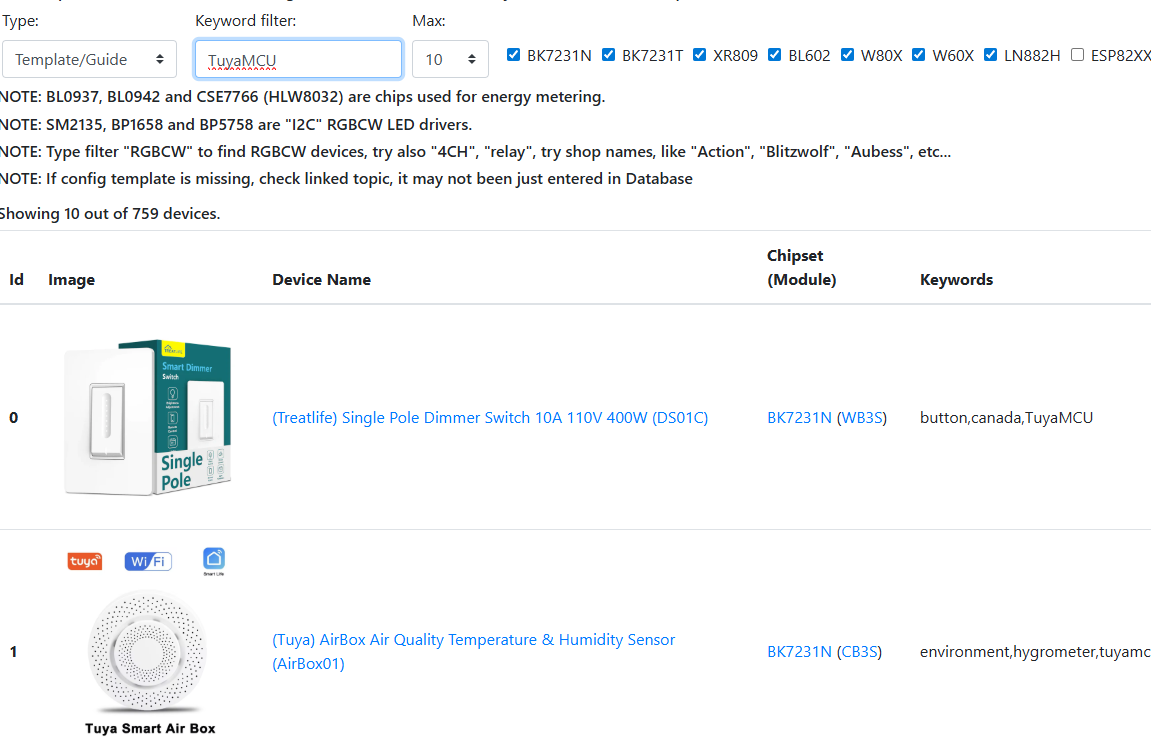1151x744 pixels.
Task: Click the row Id number 0
Action: pos(13,417)
